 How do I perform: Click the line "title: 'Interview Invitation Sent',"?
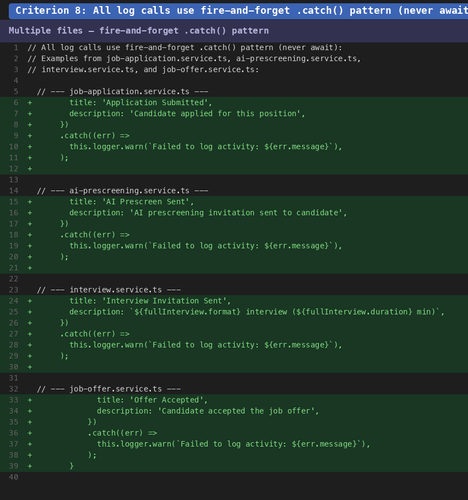[x=150, y=300]
